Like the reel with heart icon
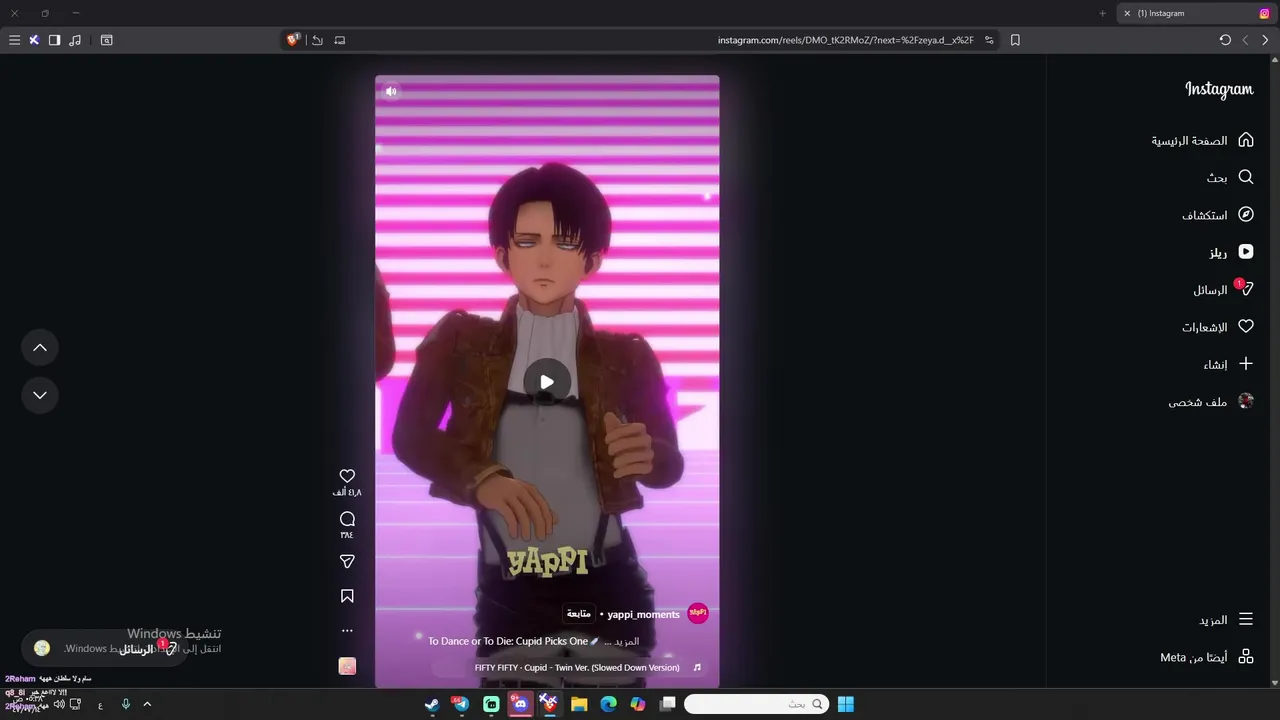The height and width of the screenshot is (720, 1280). coord(347,476)
